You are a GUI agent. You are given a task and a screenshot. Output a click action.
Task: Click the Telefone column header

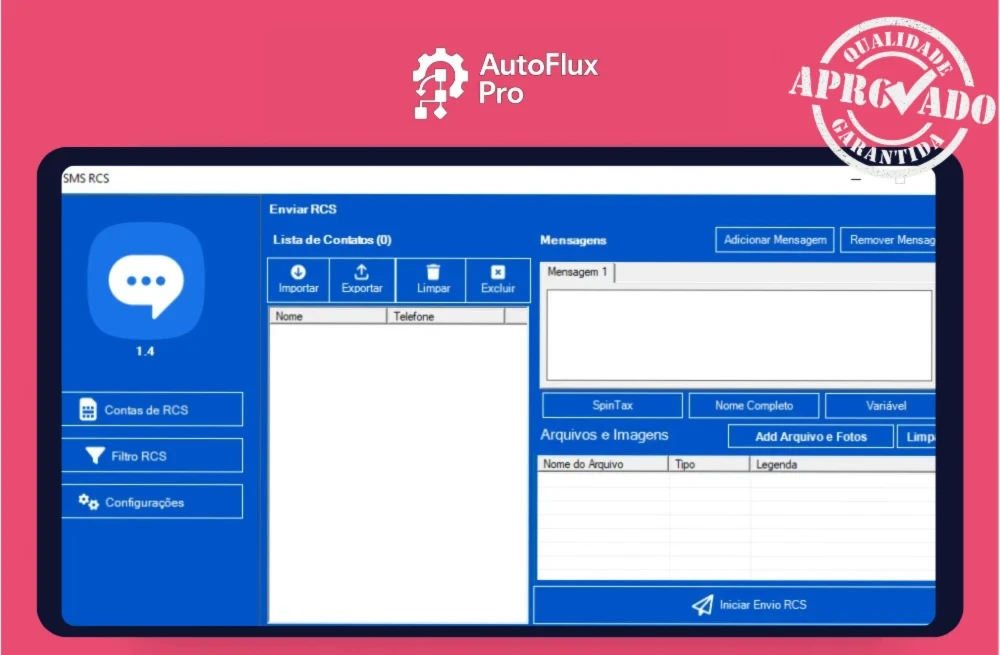[445, 316]
